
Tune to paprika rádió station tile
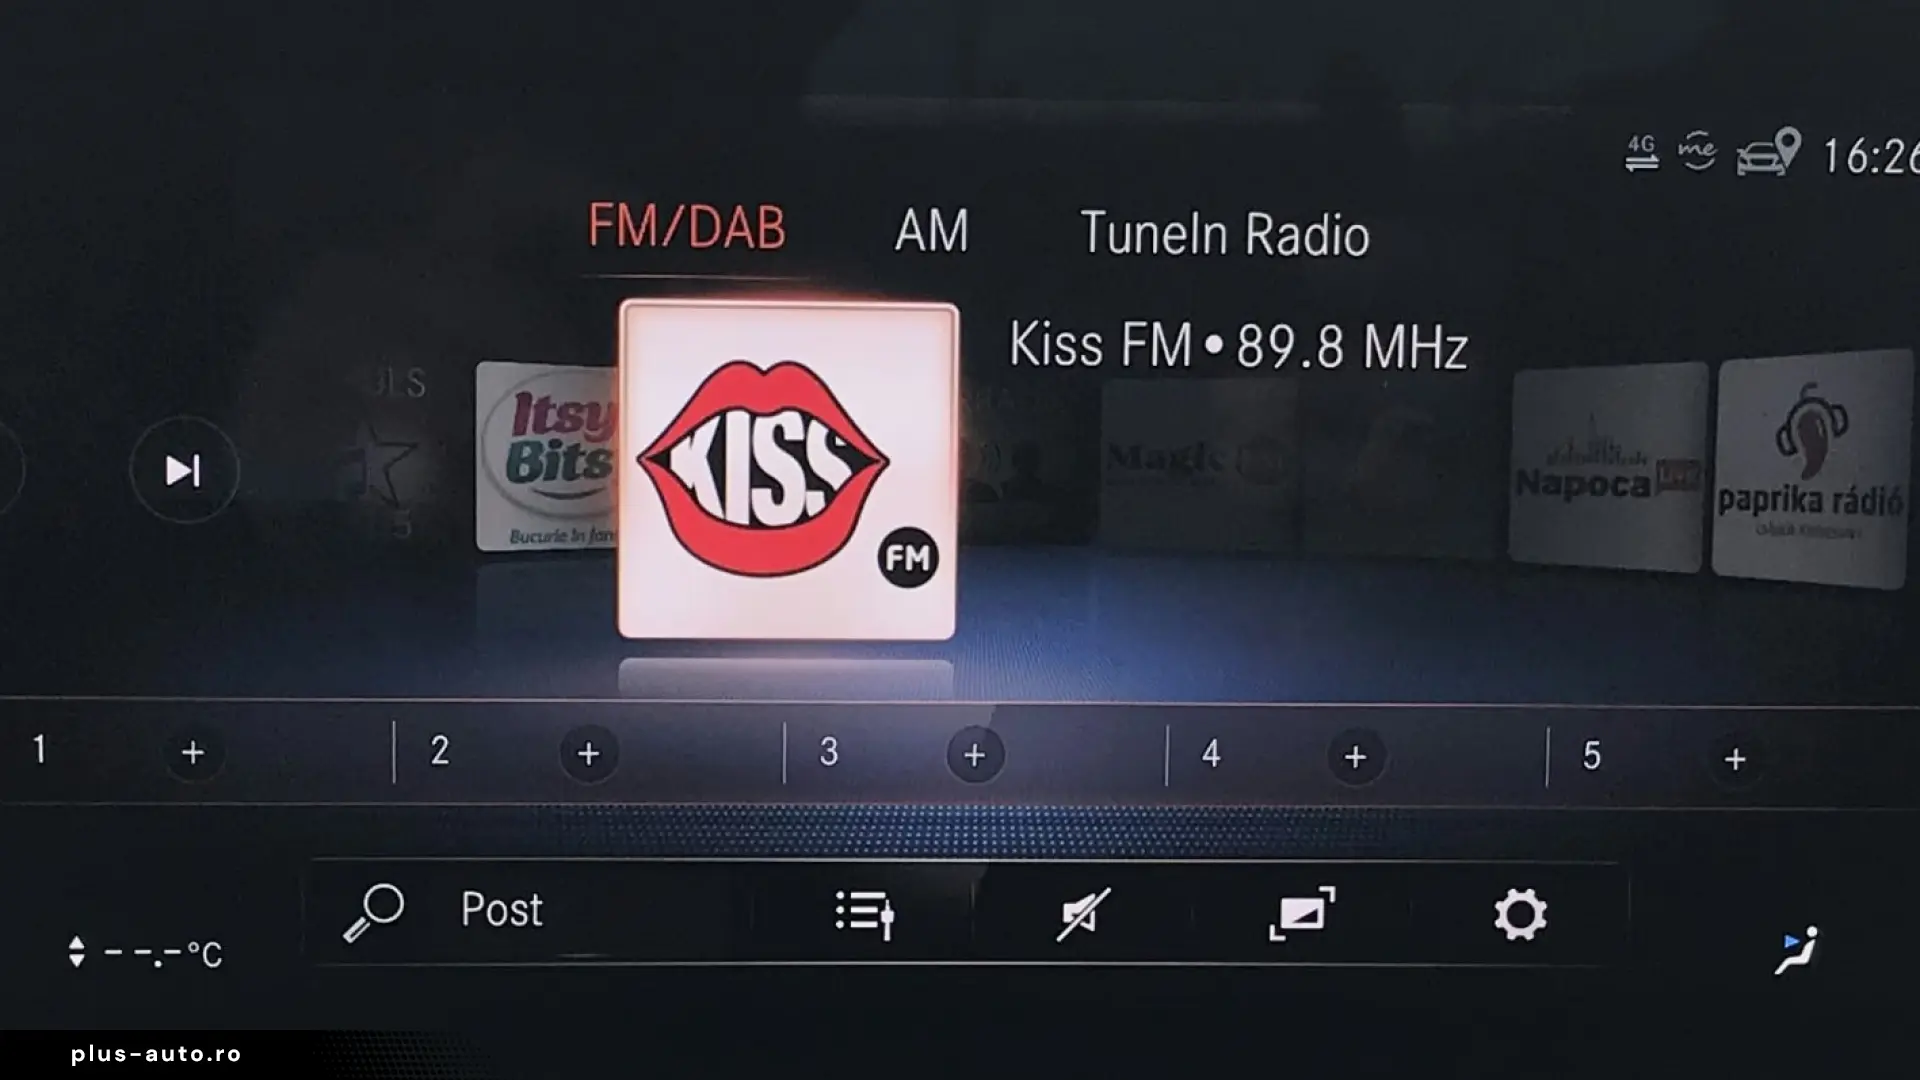click(x=1812, y=468)
